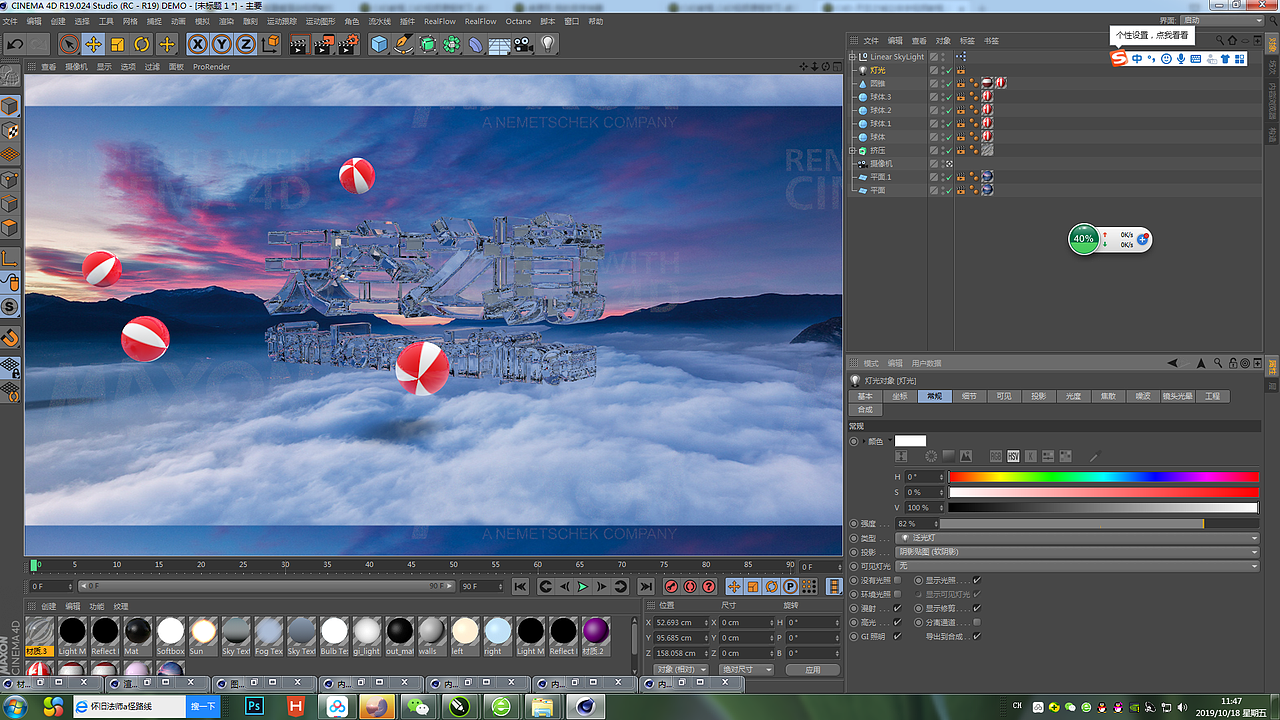1280x720 pixels.
Task: Select the 灯光 object in the object tree
Action: point(878,71)
